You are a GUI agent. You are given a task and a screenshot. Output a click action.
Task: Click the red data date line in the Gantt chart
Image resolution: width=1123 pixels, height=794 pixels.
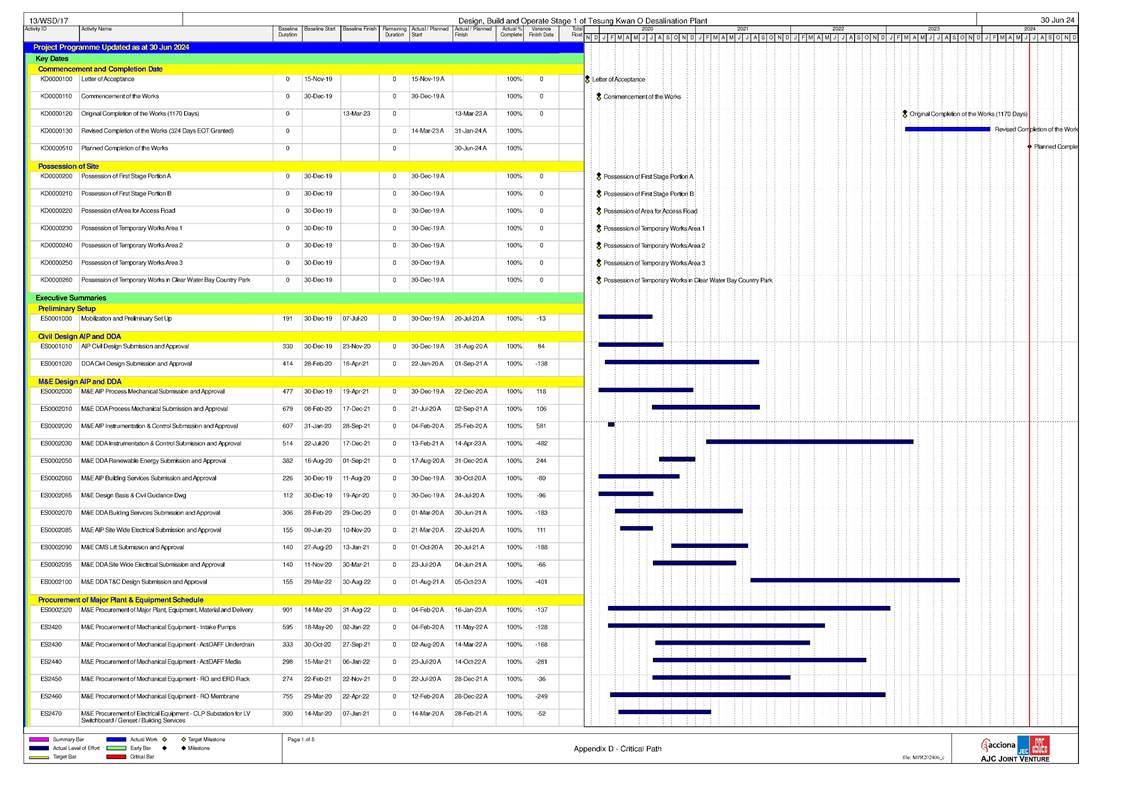tap(1029, 400)
